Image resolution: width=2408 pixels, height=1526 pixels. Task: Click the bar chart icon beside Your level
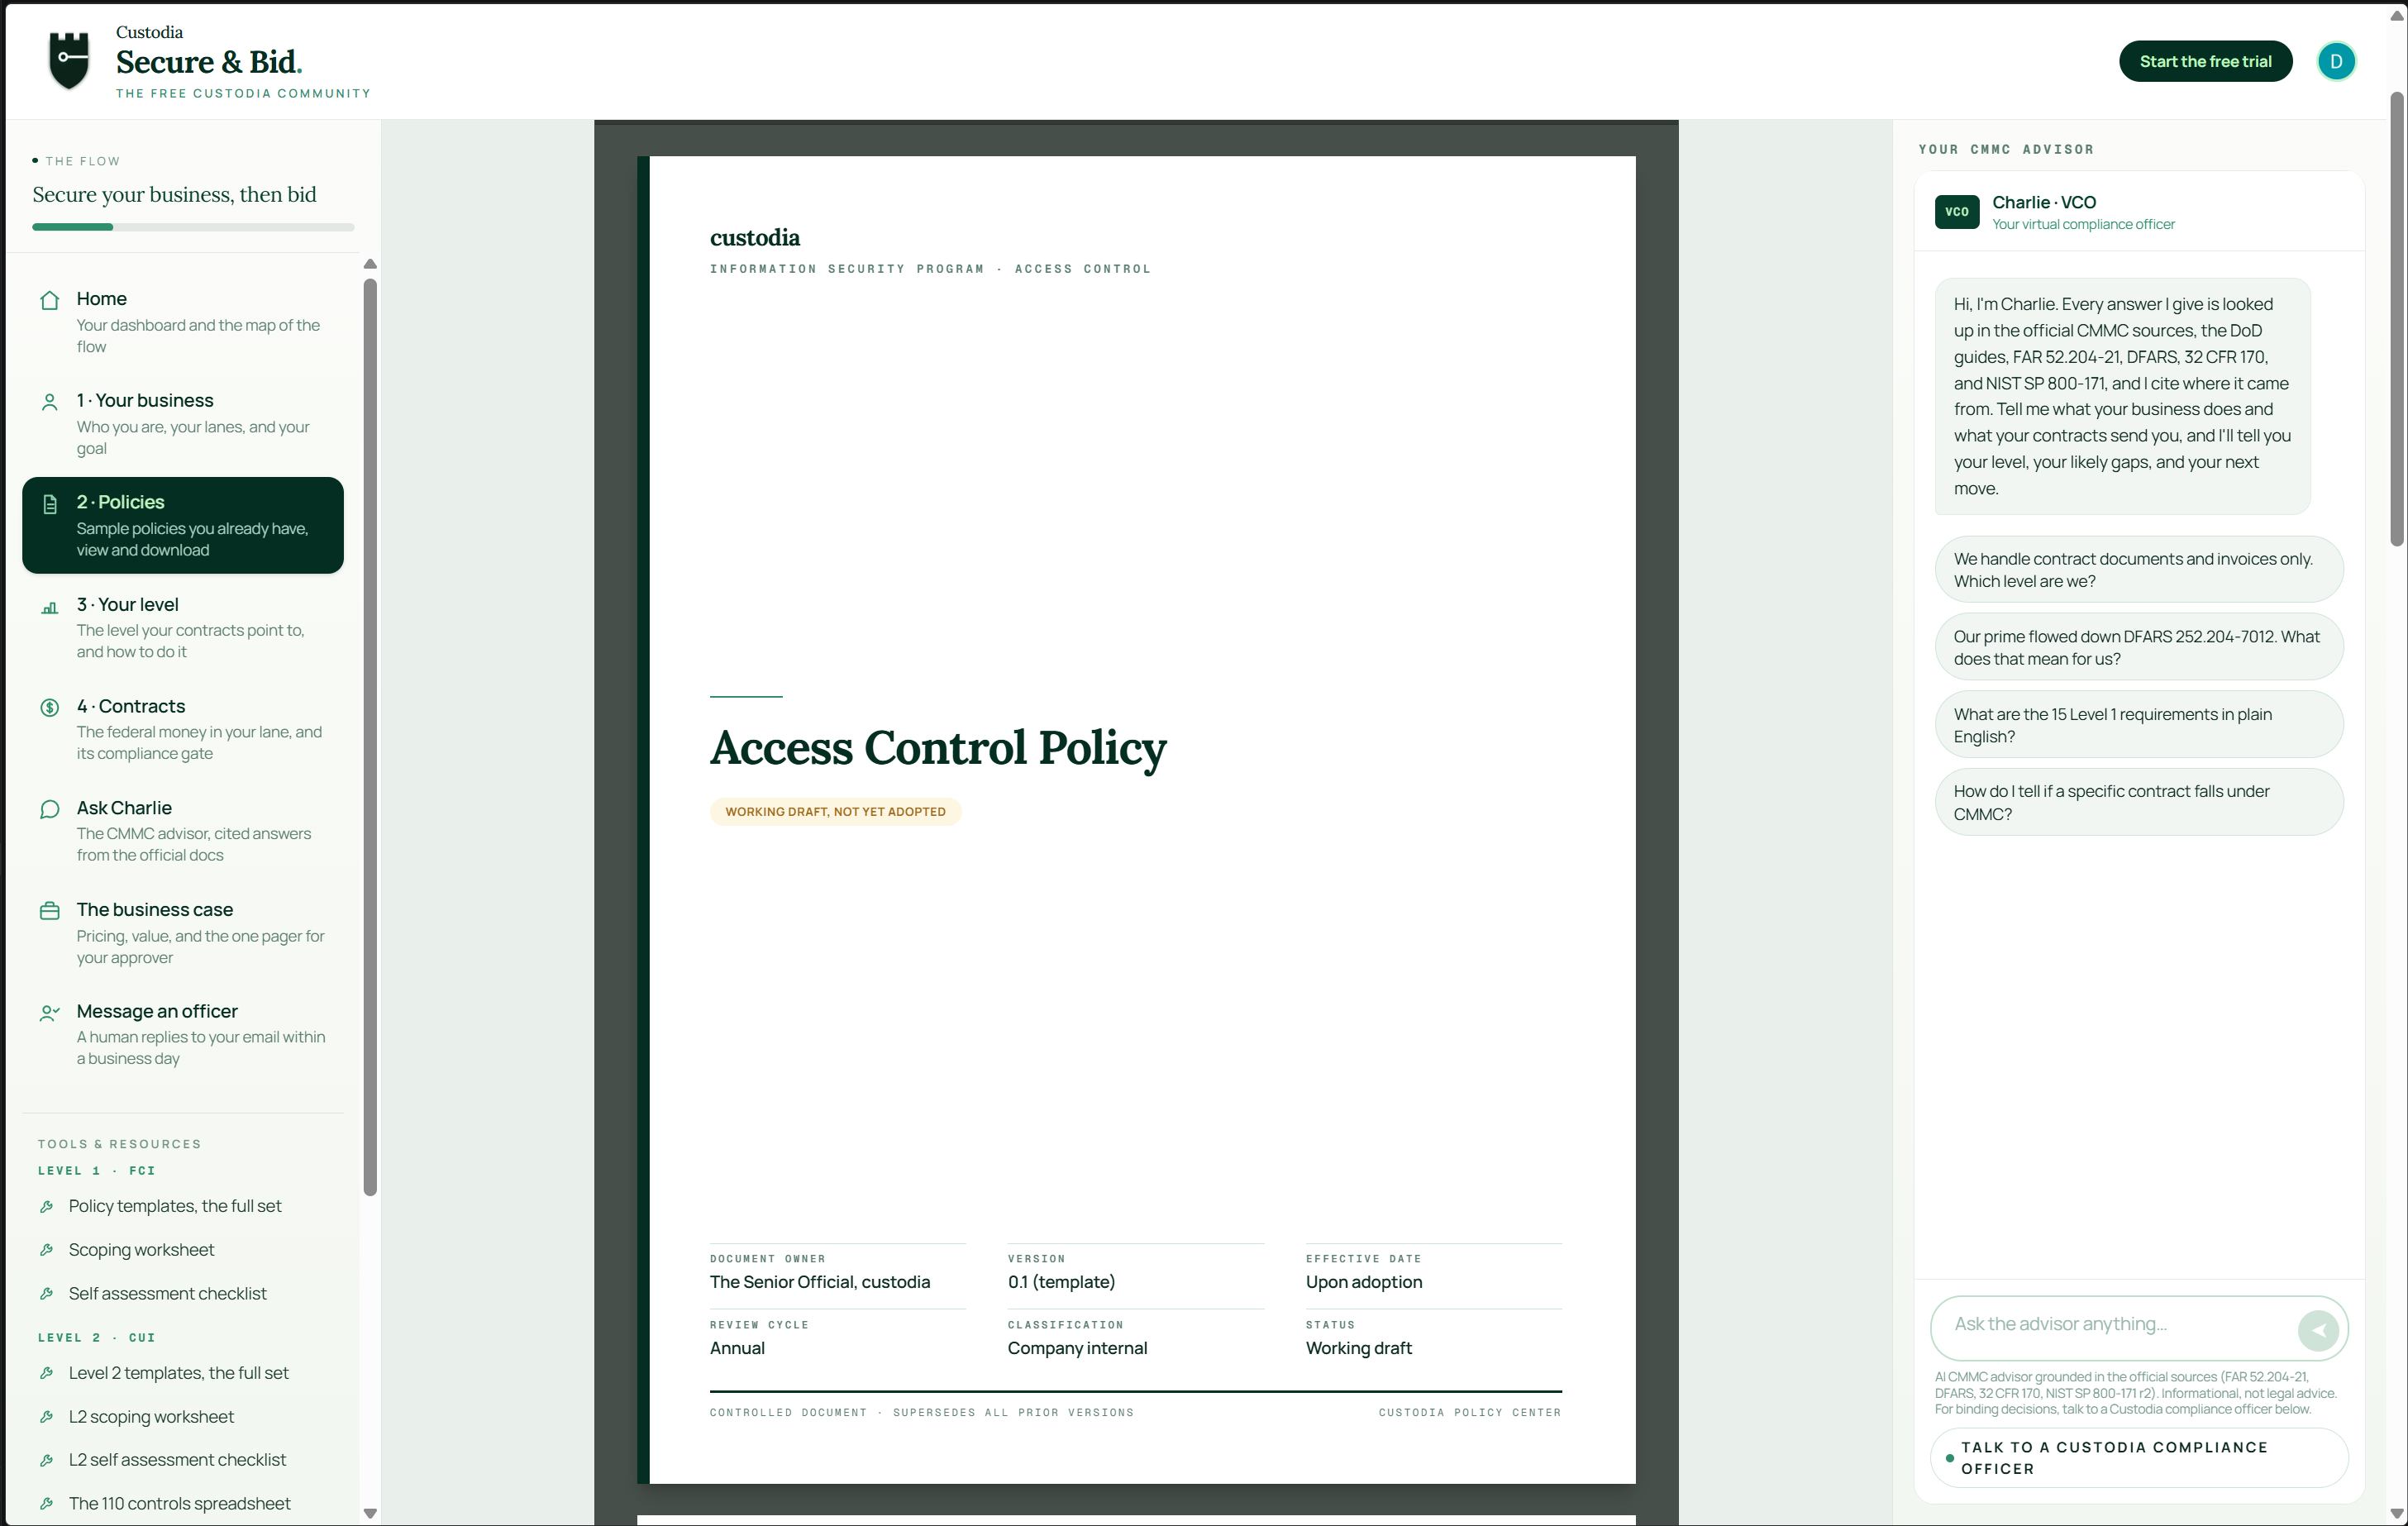click(x=50, y=607)
